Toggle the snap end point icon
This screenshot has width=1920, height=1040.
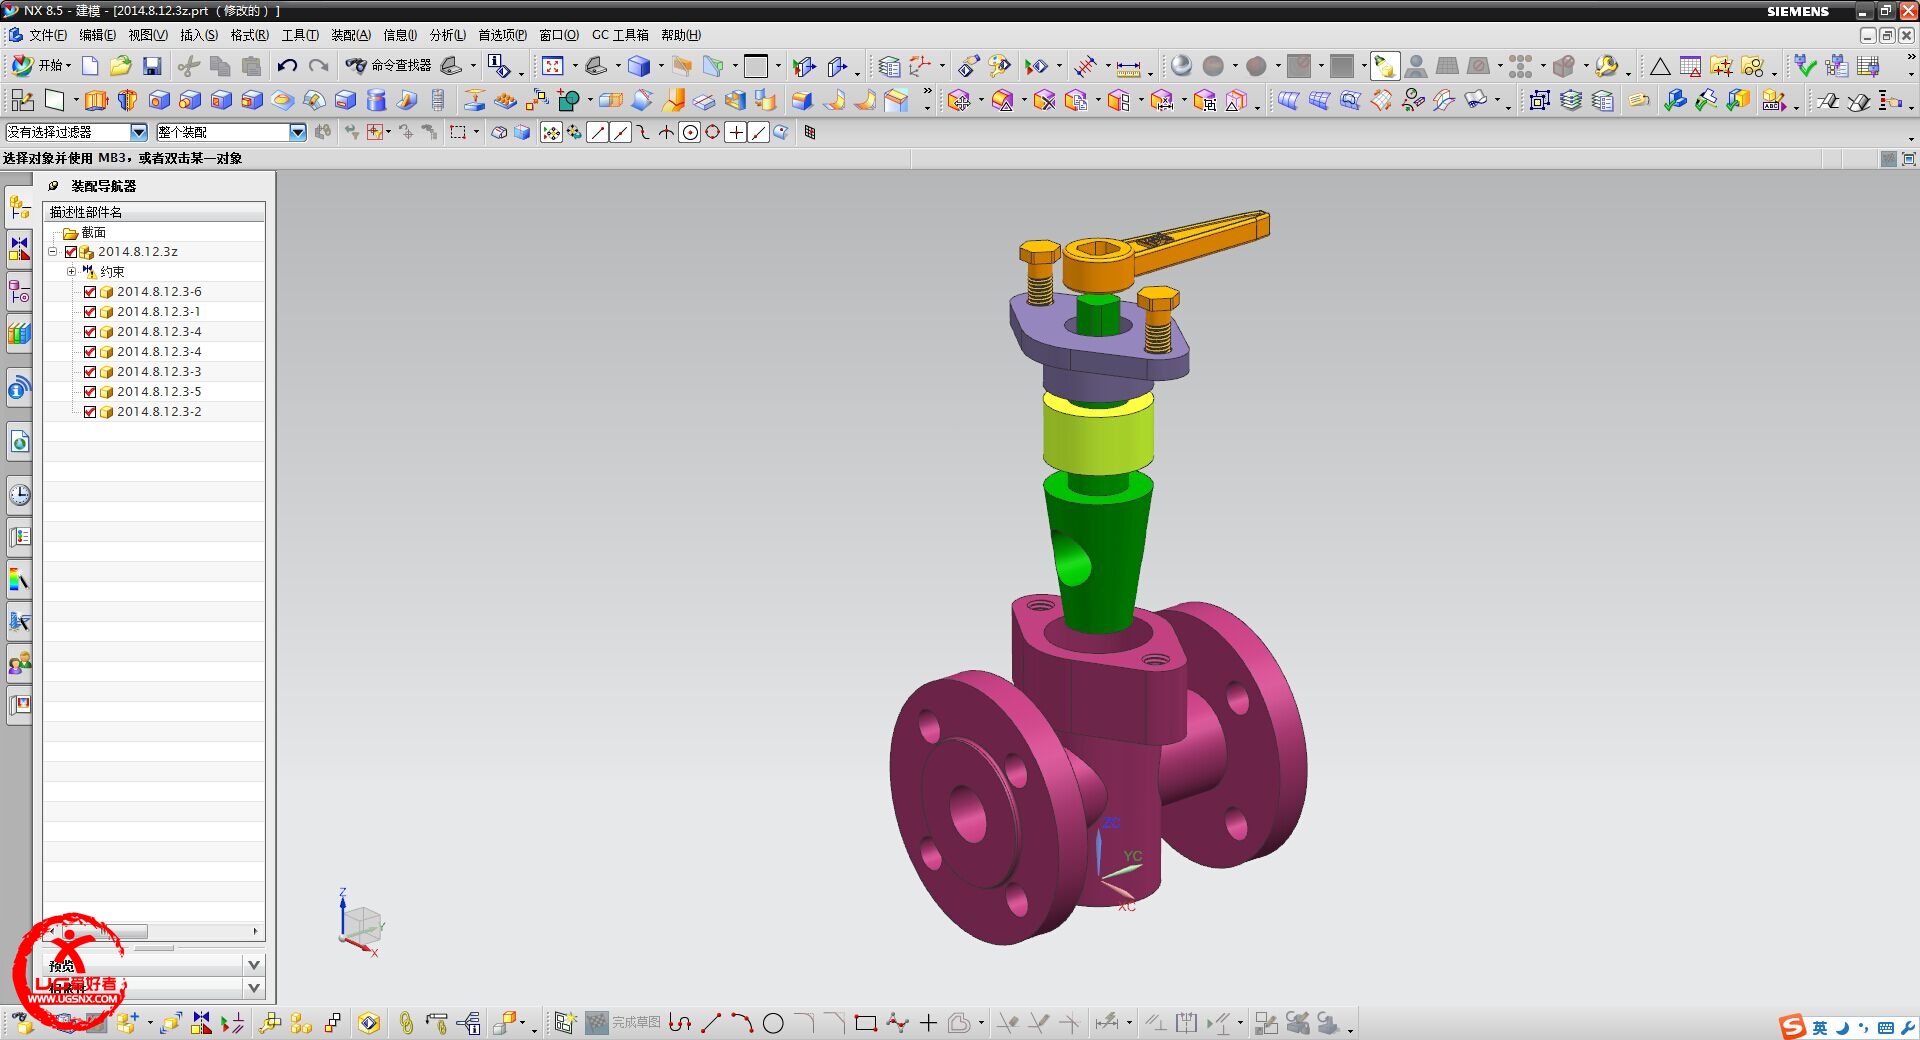coord(597,132)
